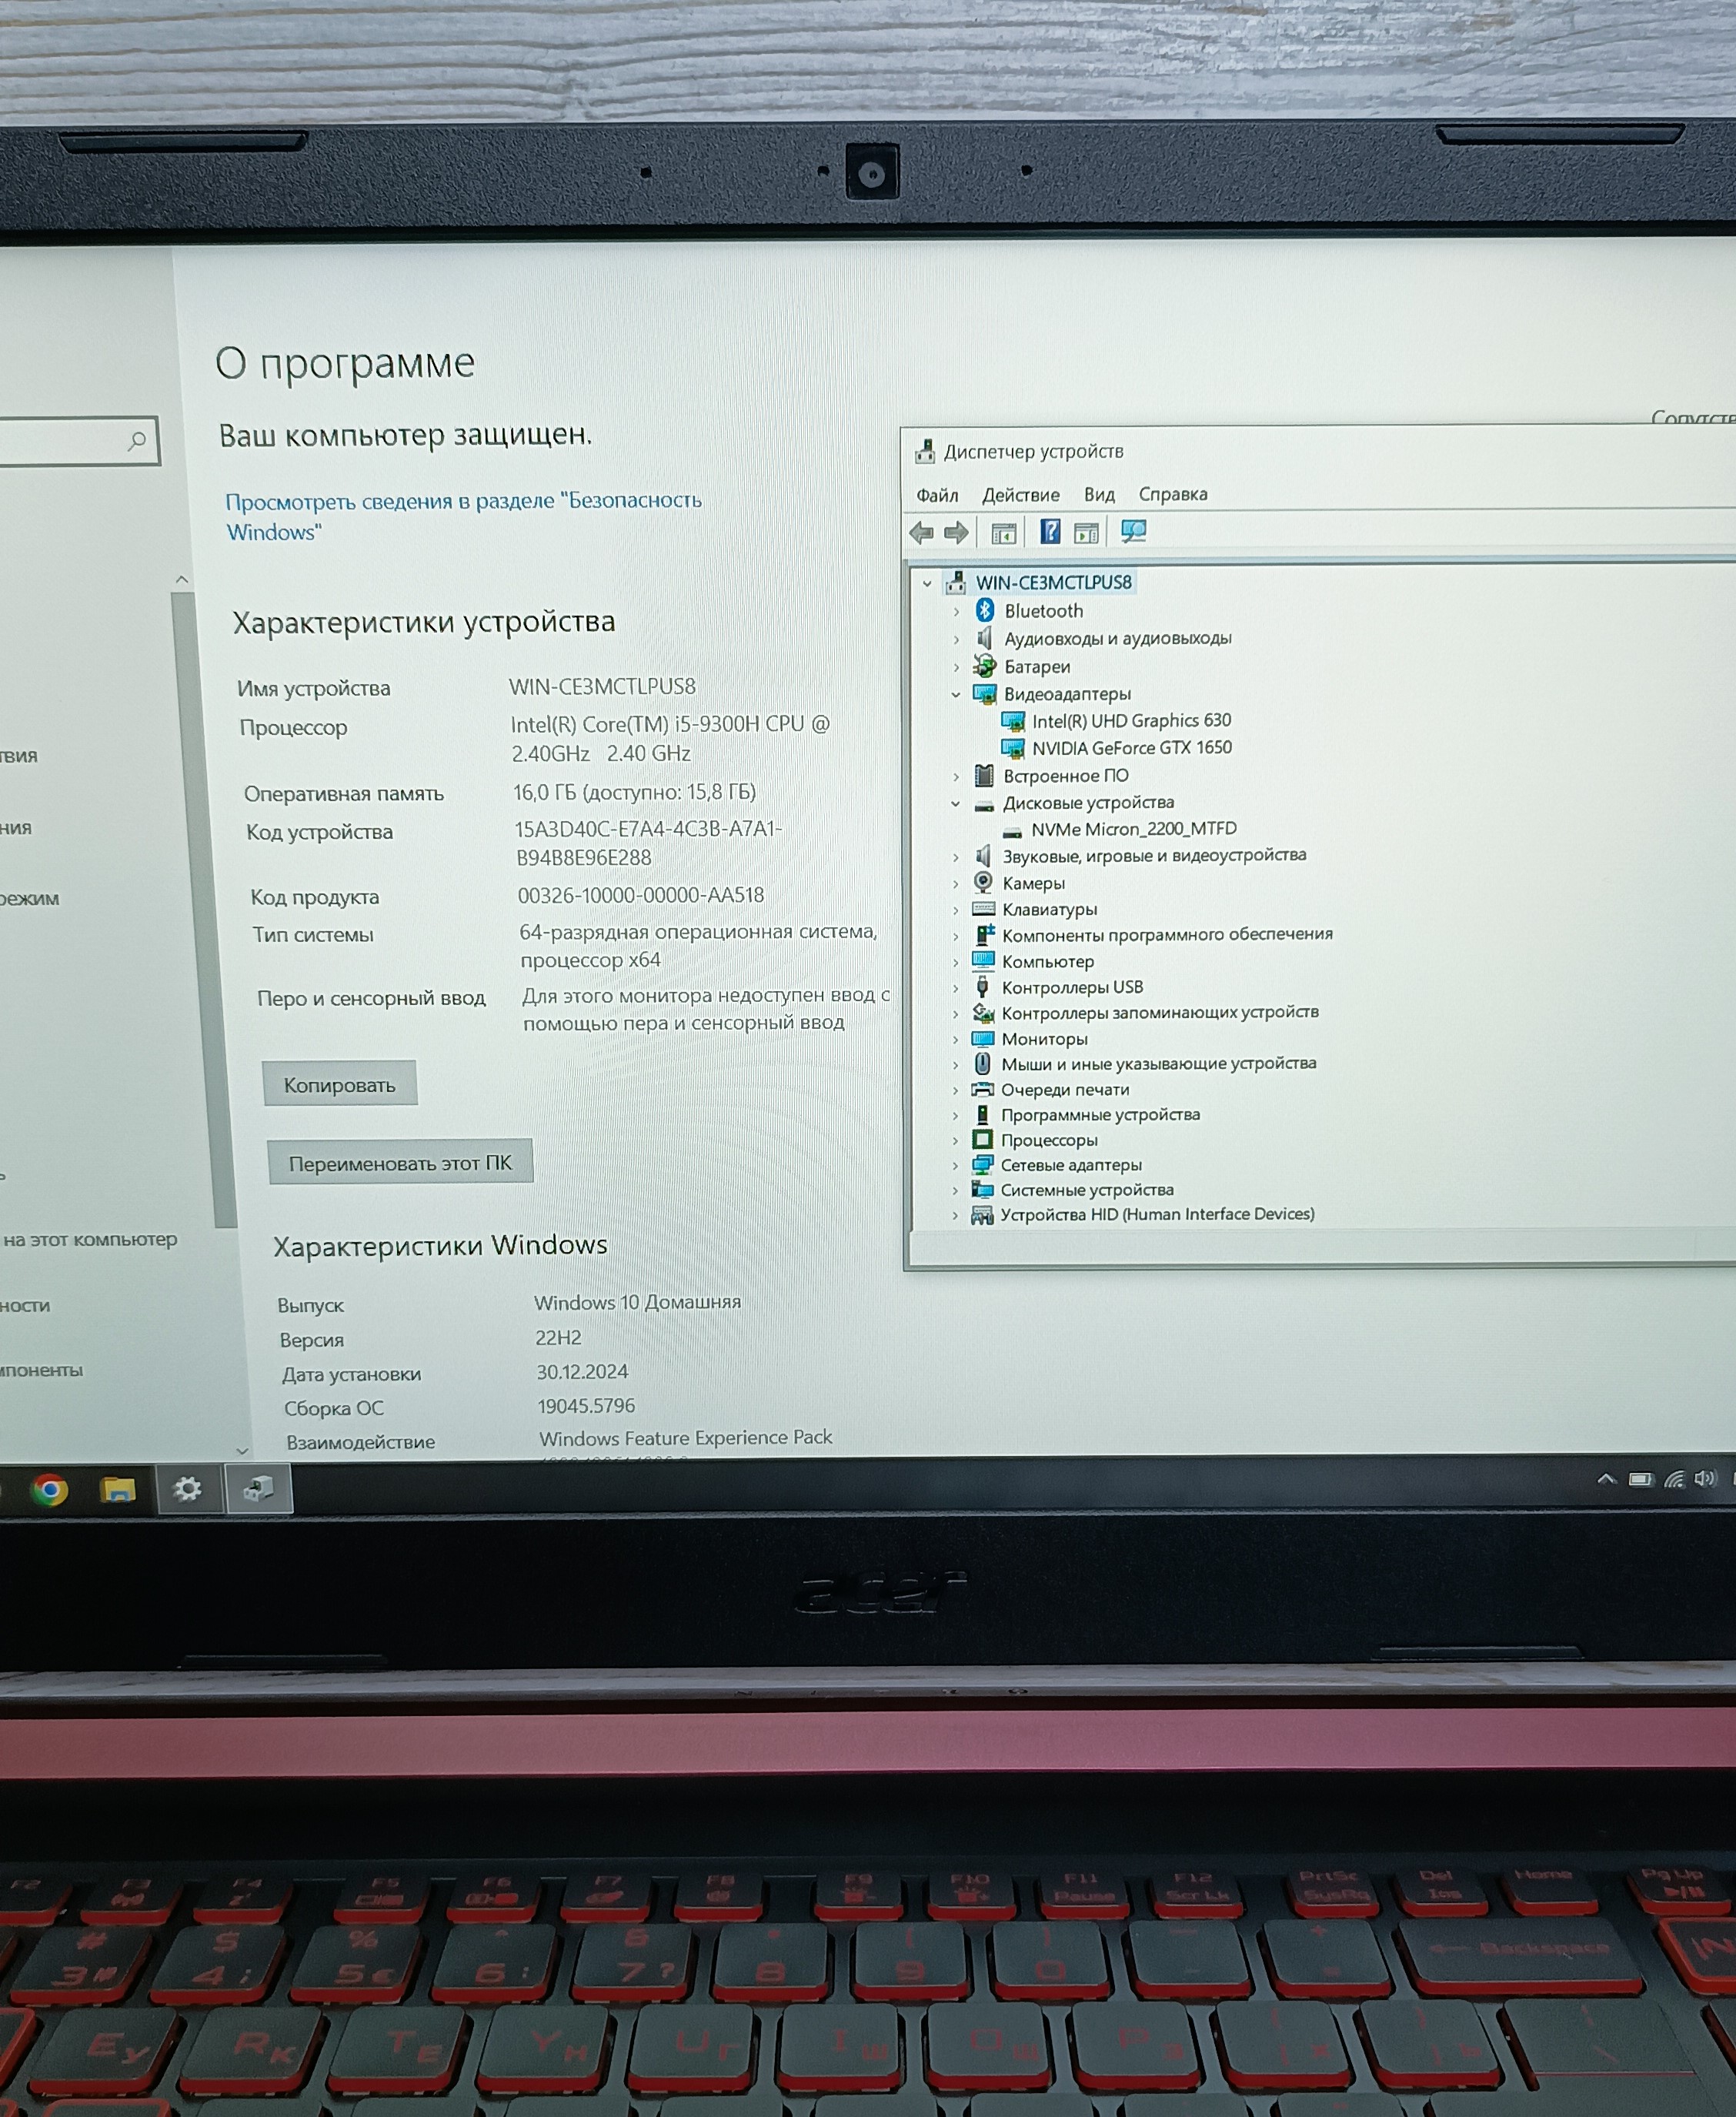Show hidden tray icons with the chevron
The width and height of the screenshot is (1736, 2117).
pos(1606,1479)
